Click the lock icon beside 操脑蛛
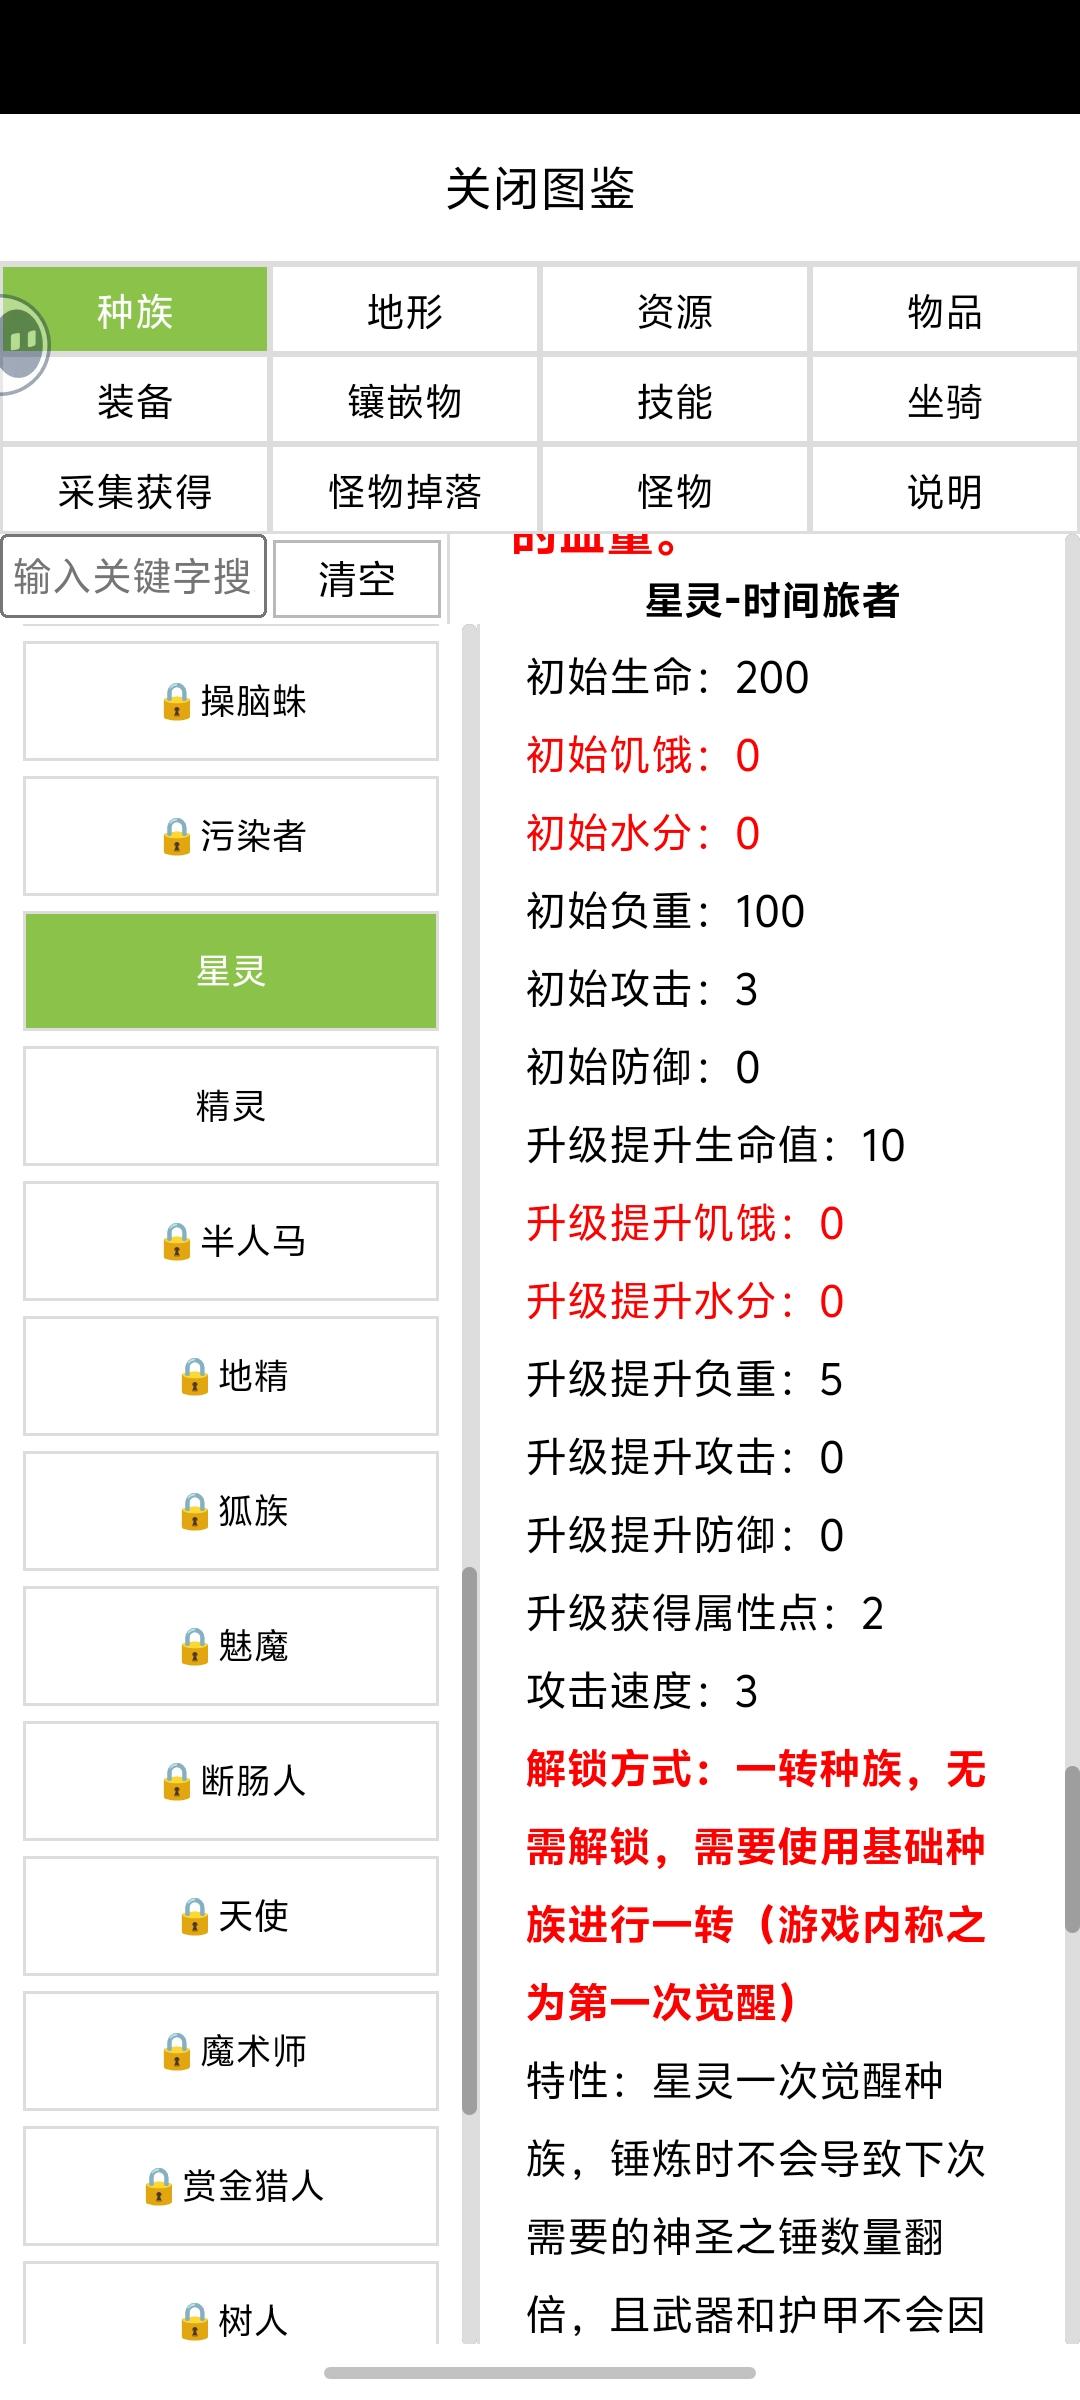 coord(176,702)
